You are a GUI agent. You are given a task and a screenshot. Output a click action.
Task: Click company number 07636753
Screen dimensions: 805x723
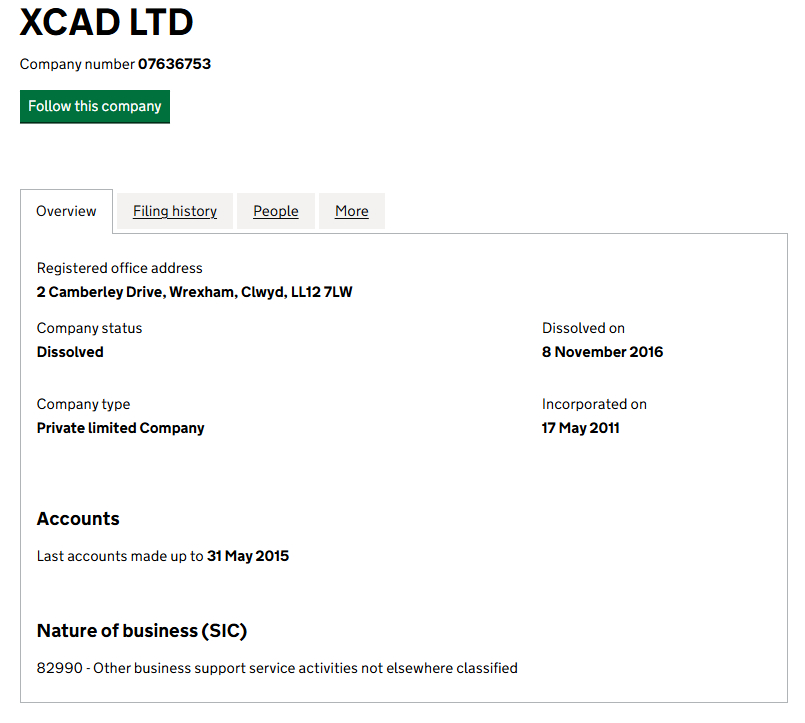click(x=174, y=64)
